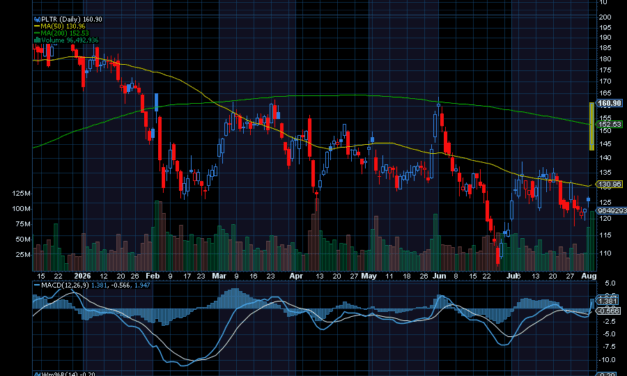
Task: Click the '190' price axis label
Action: 605,38
